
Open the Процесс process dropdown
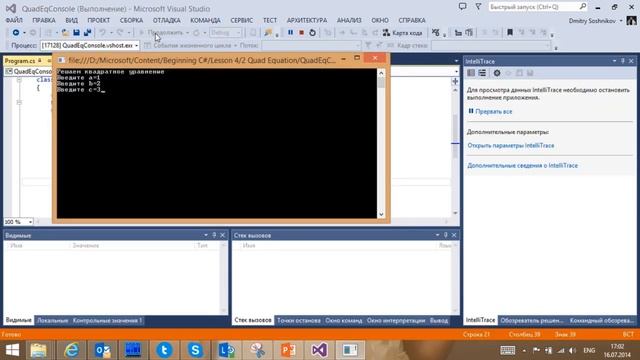pos(136,46)
